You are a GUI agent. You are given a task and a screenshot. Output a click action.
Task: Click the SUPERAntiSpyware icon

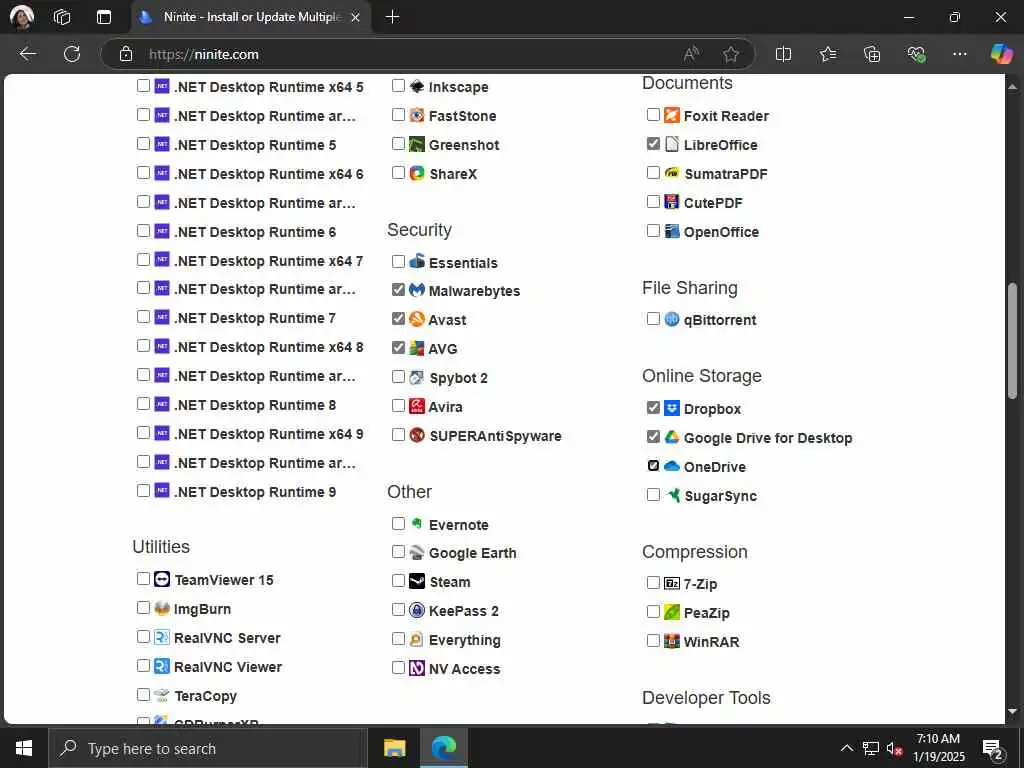coord(417,435)
